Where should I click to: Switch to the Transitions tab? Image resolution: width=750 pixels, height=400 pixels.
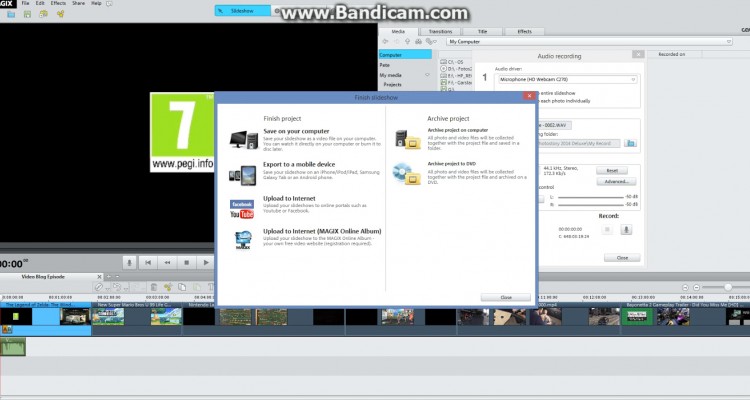pos(441,32)
